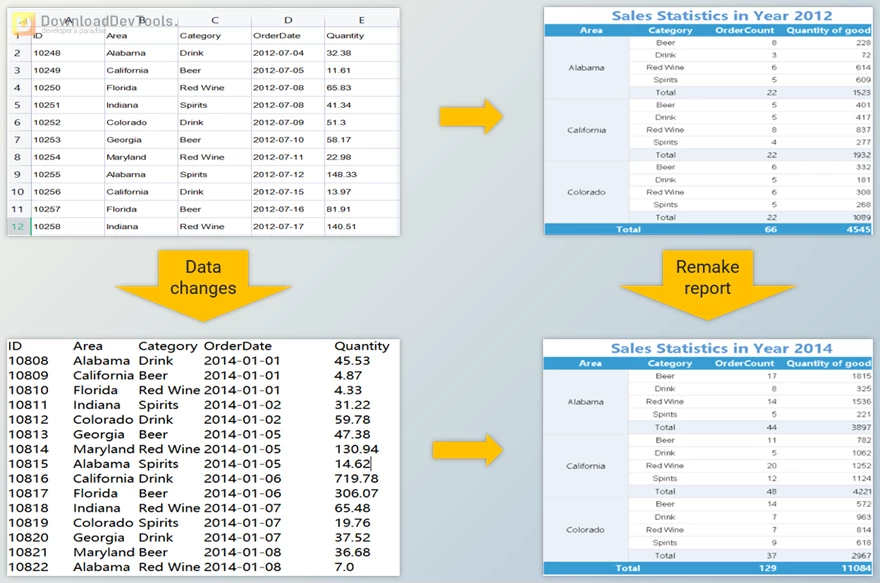This screenshot has width=880, height=583.
Task: Click Alabama subtotal 3897 in 2014 report
Action: [x=861, y=427]
